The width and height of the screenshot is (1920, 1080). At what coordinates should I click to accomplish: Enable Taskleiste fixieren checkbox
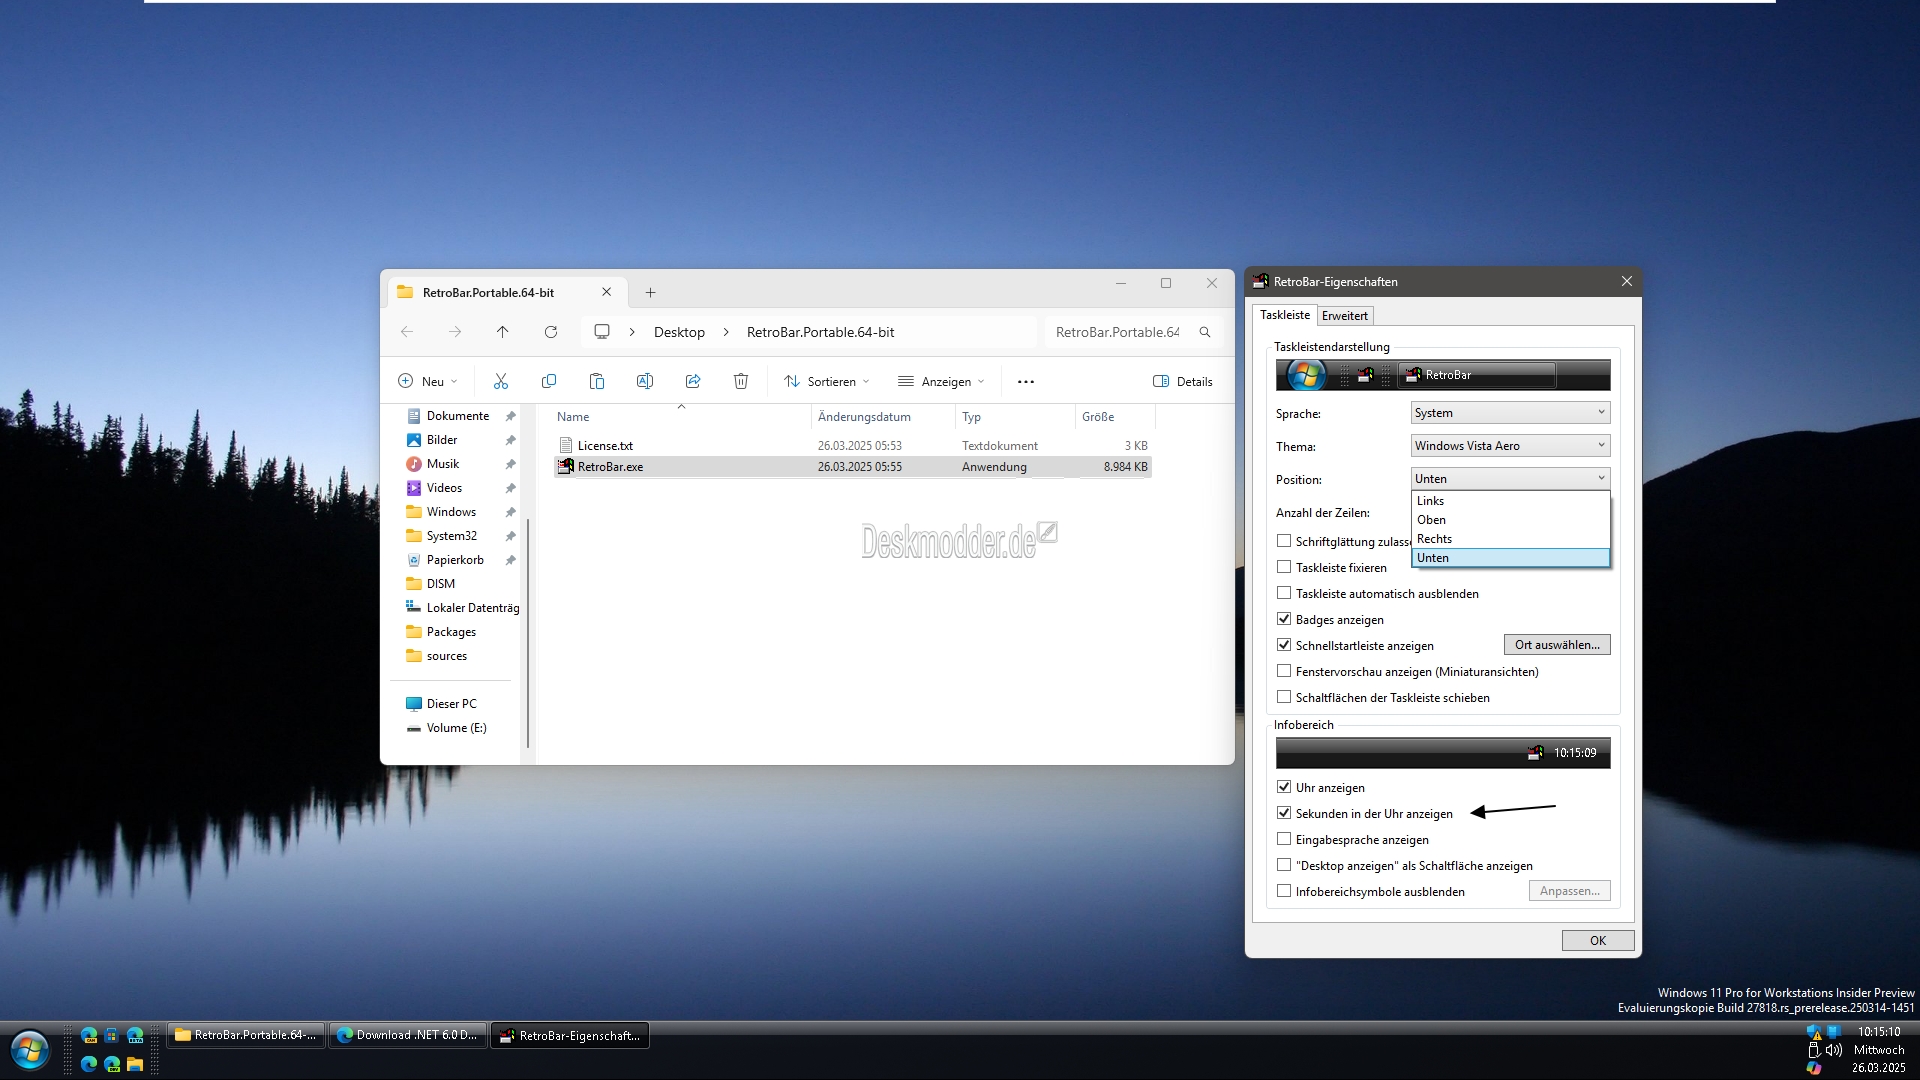pyautogui.click(x=1284, y=567)
